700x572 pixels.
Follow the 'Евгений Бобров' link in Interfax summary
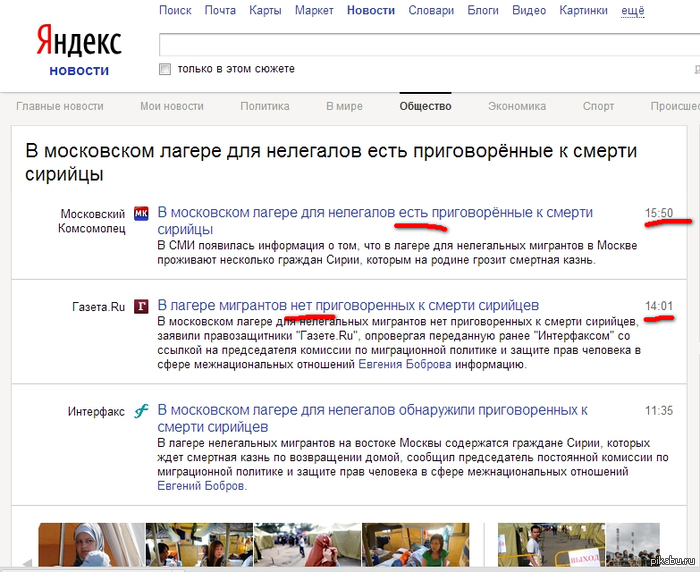point(201,486)
